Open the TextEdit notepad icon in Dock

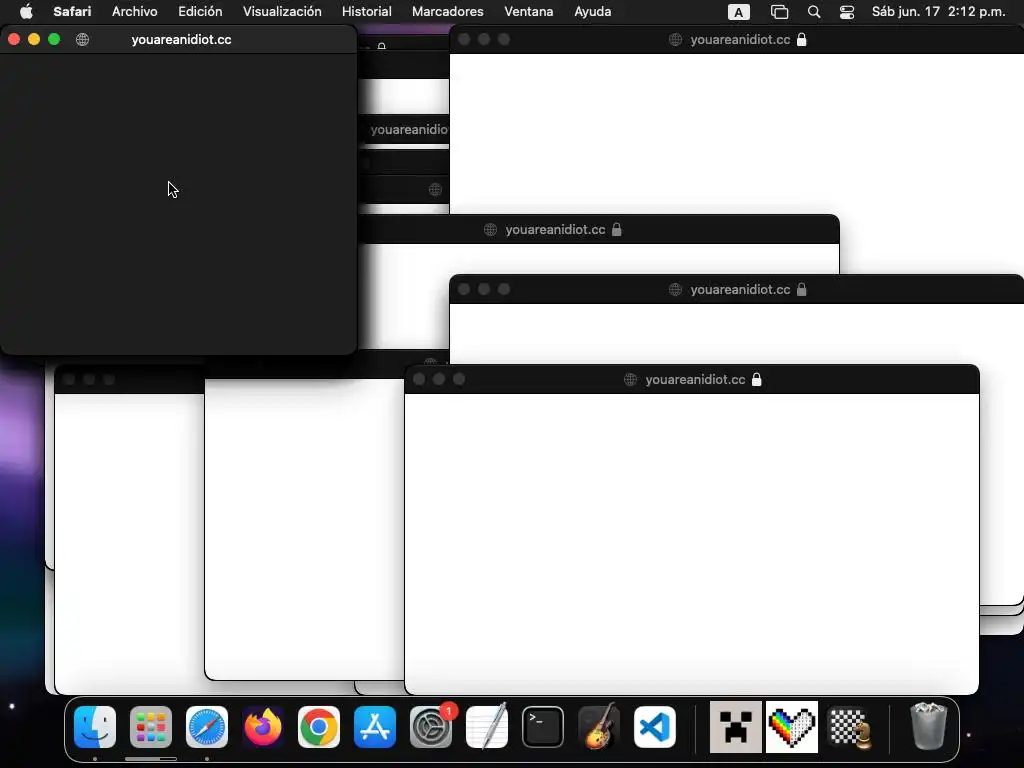tap(487, 727)
